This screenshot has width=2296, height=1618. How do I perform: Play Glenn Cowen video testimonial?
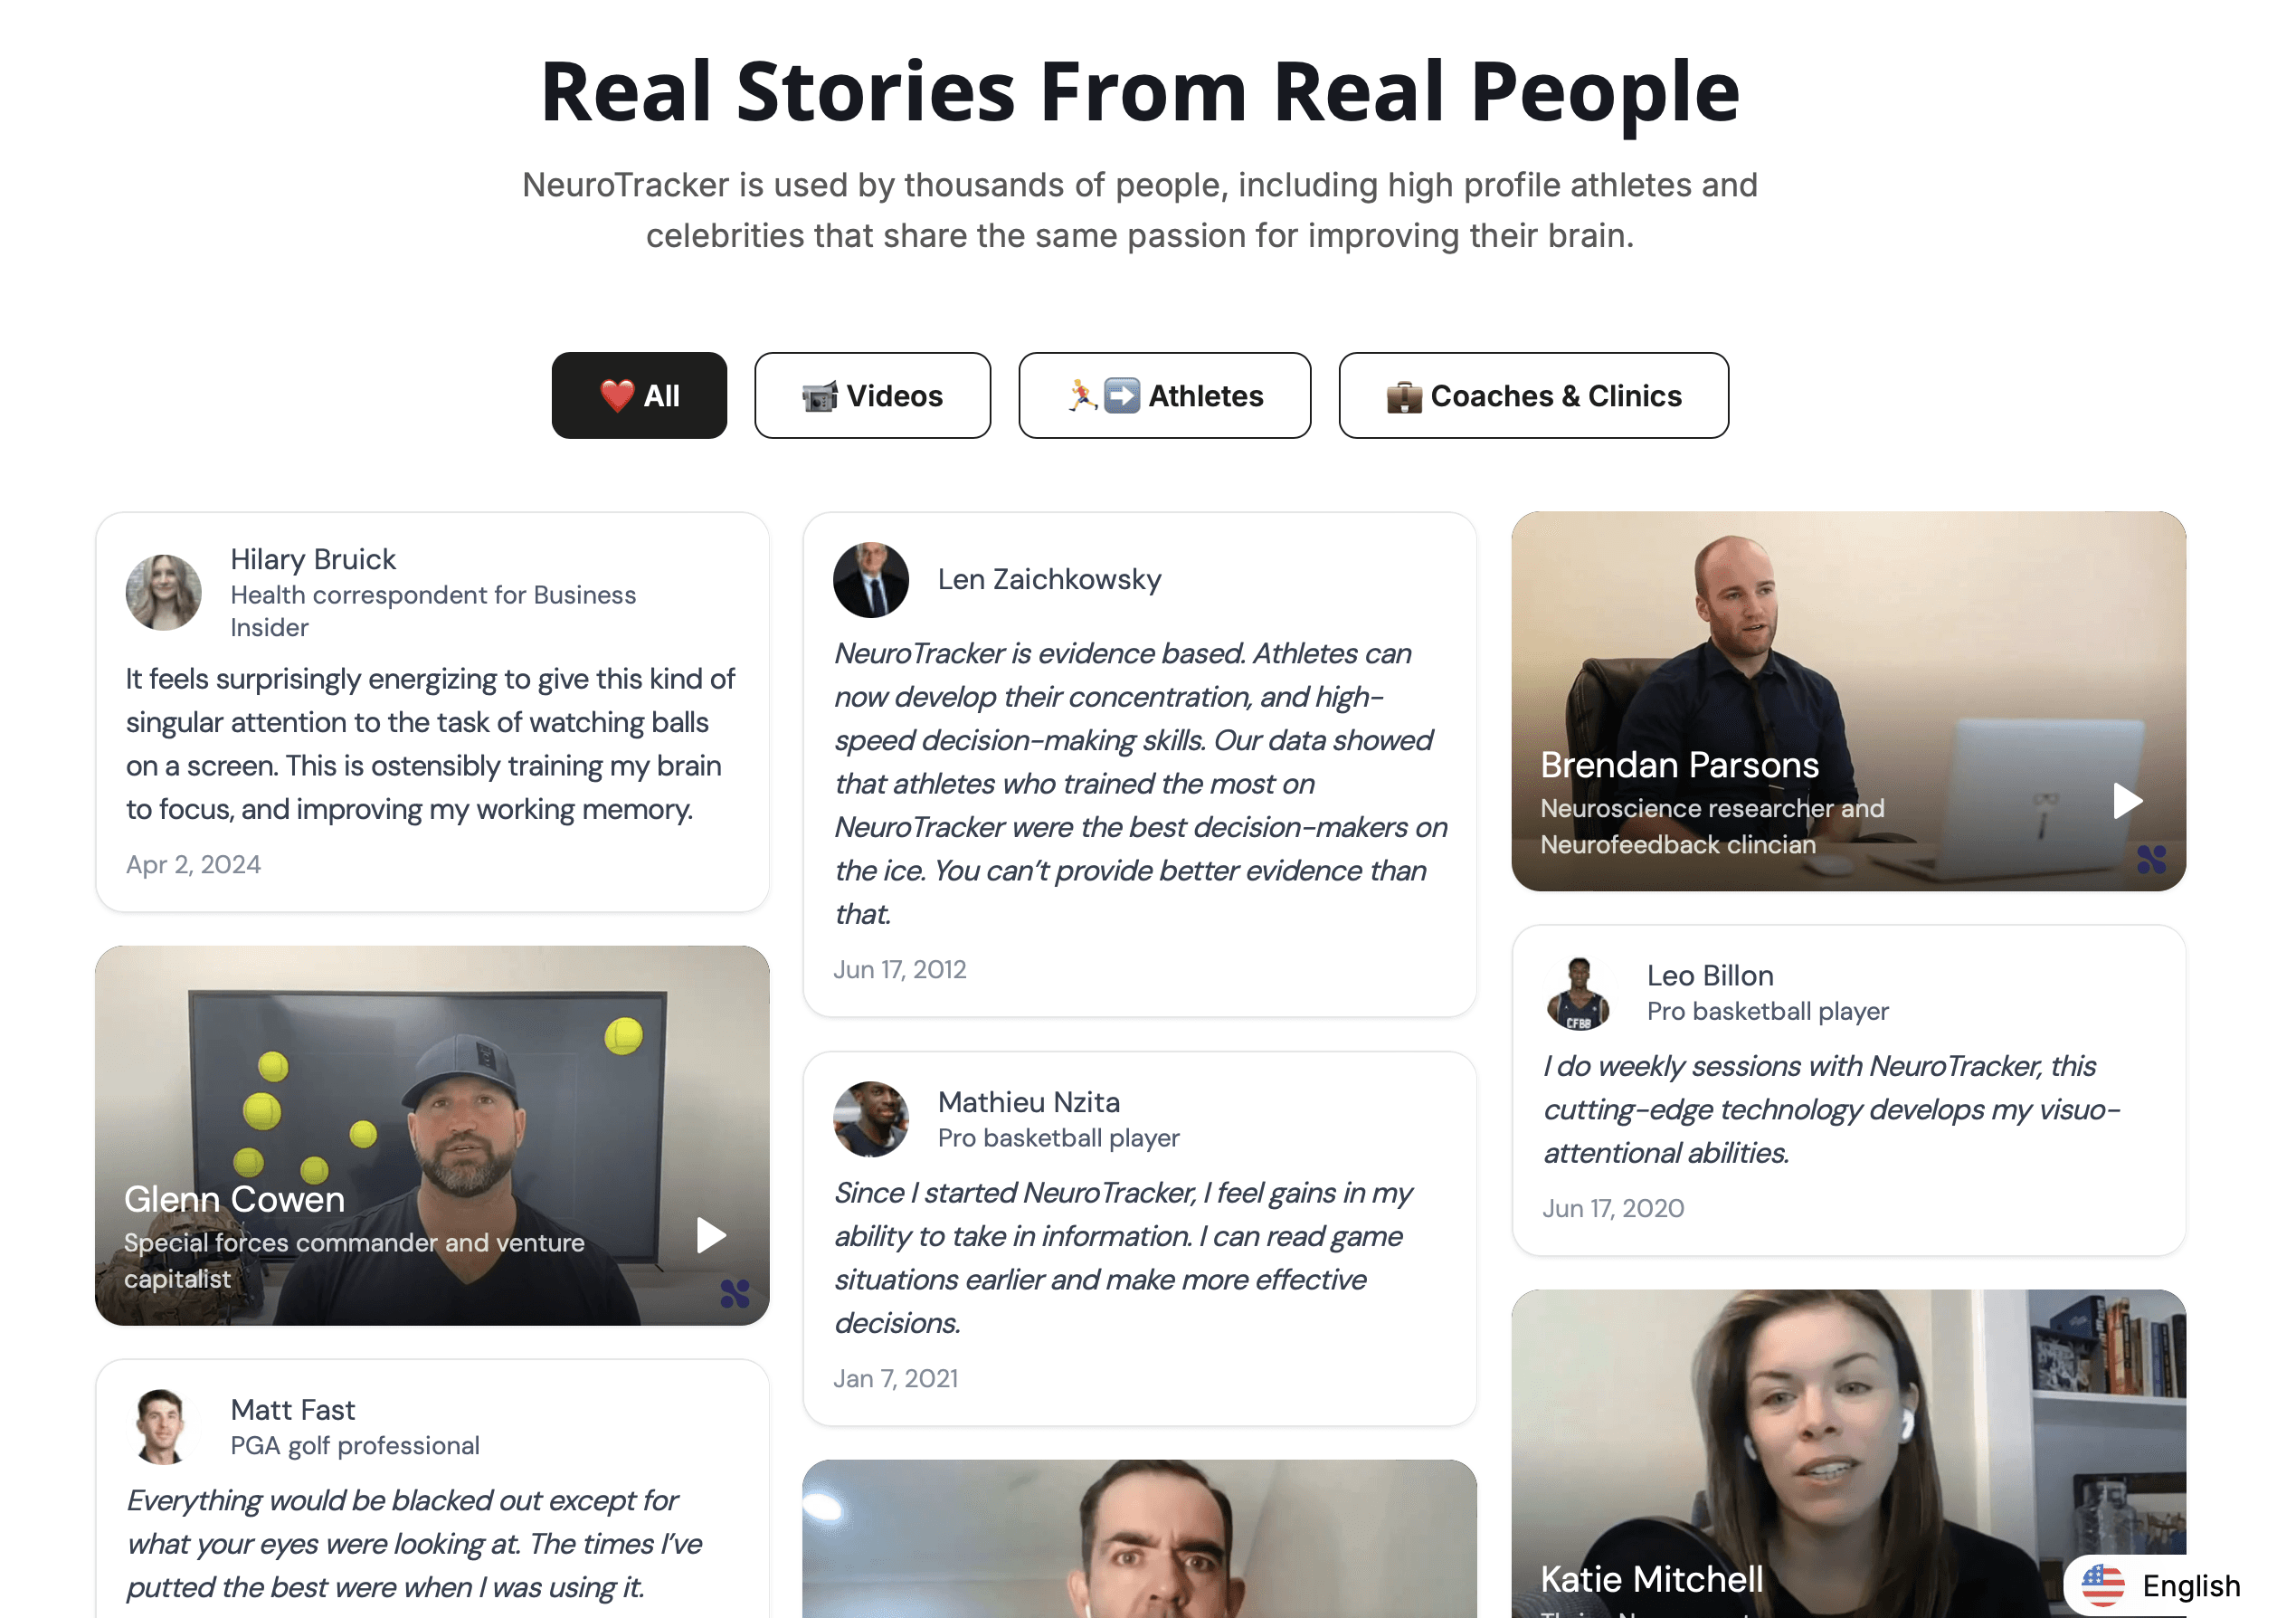711,1235
